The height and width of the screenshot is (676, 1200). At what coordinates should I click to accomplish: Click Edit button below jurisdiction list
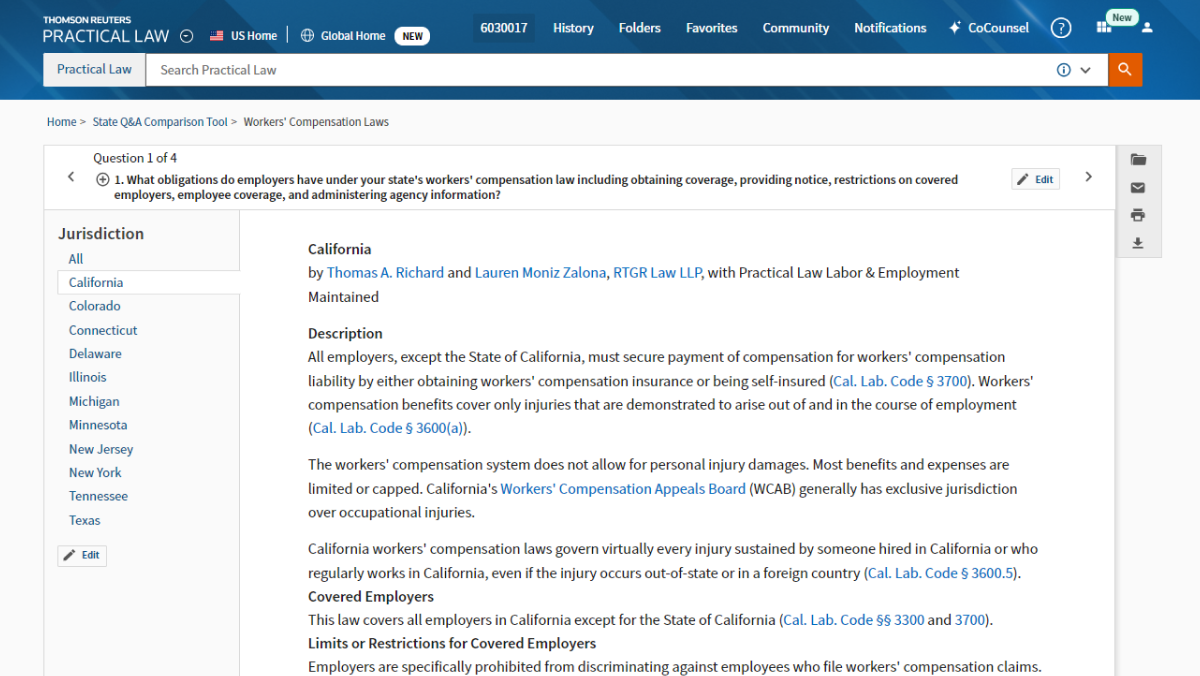click(82, 555)
